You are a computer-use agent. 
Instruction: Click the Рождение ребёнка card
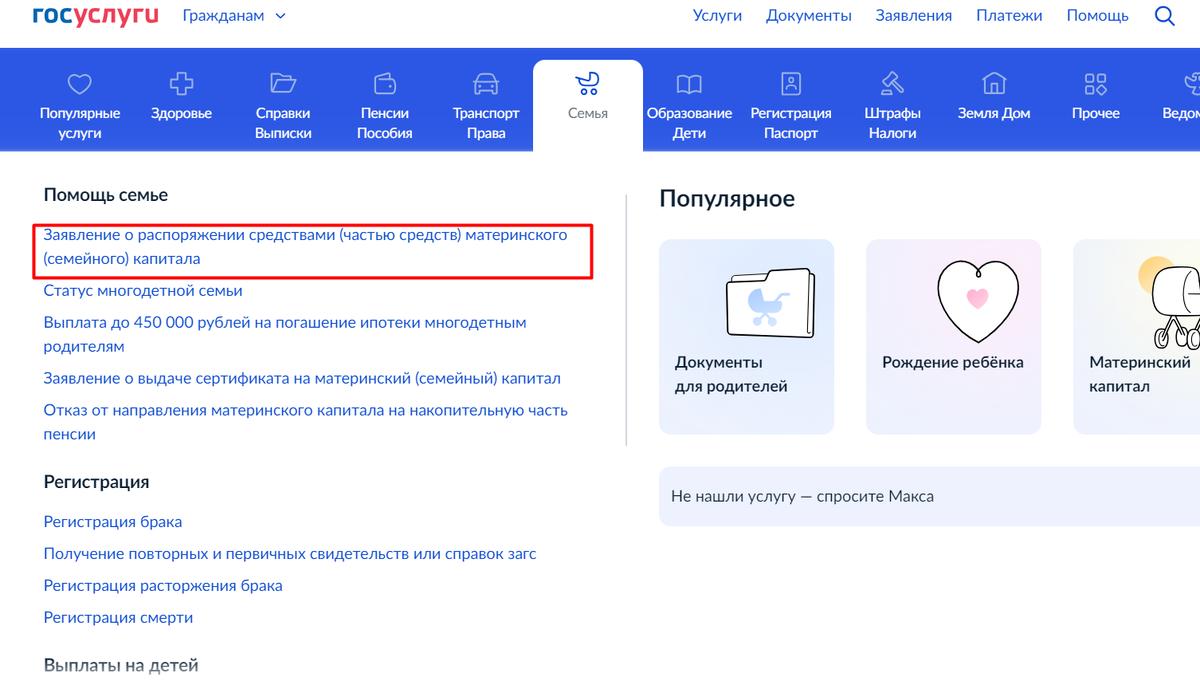(953, 336)
